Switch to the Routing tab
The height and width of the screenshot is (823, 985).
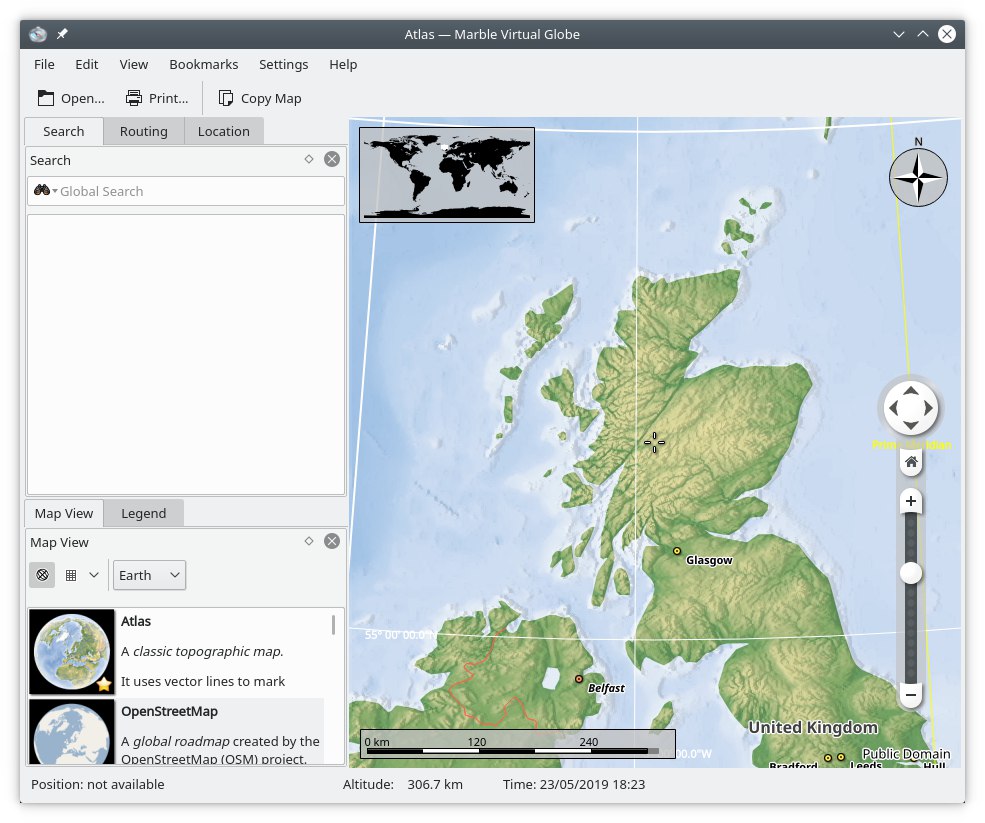pyautogui.click(x=144, y=131)
